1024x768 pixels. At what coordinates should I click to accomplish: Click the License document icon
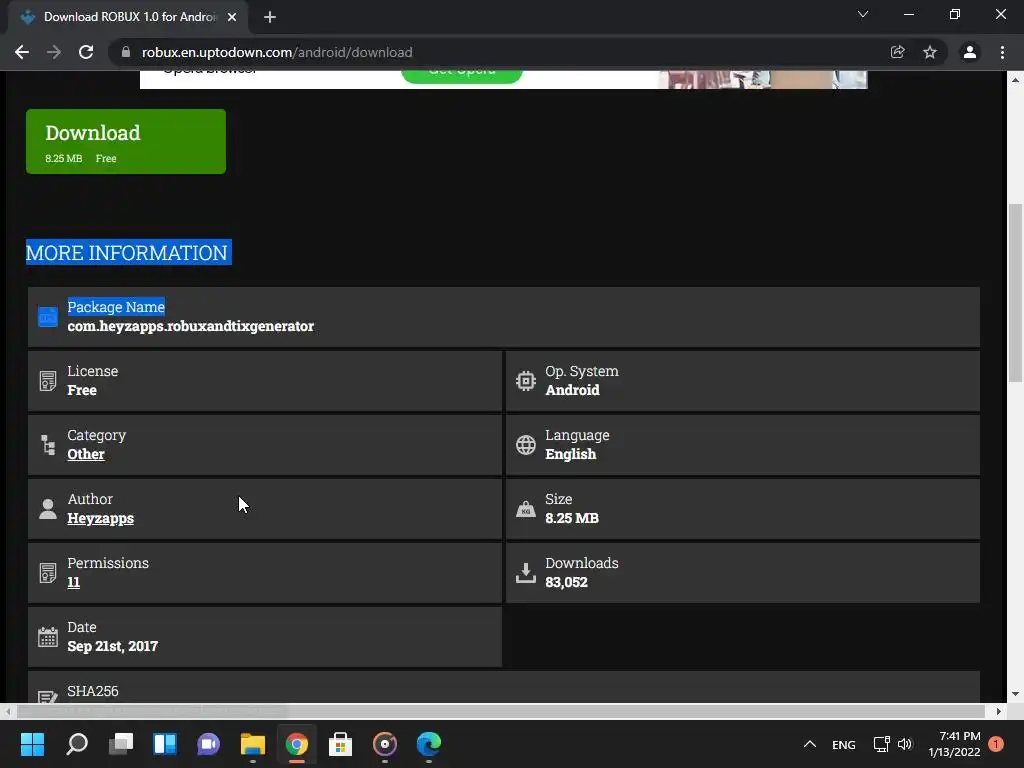[x=48, y=381]
